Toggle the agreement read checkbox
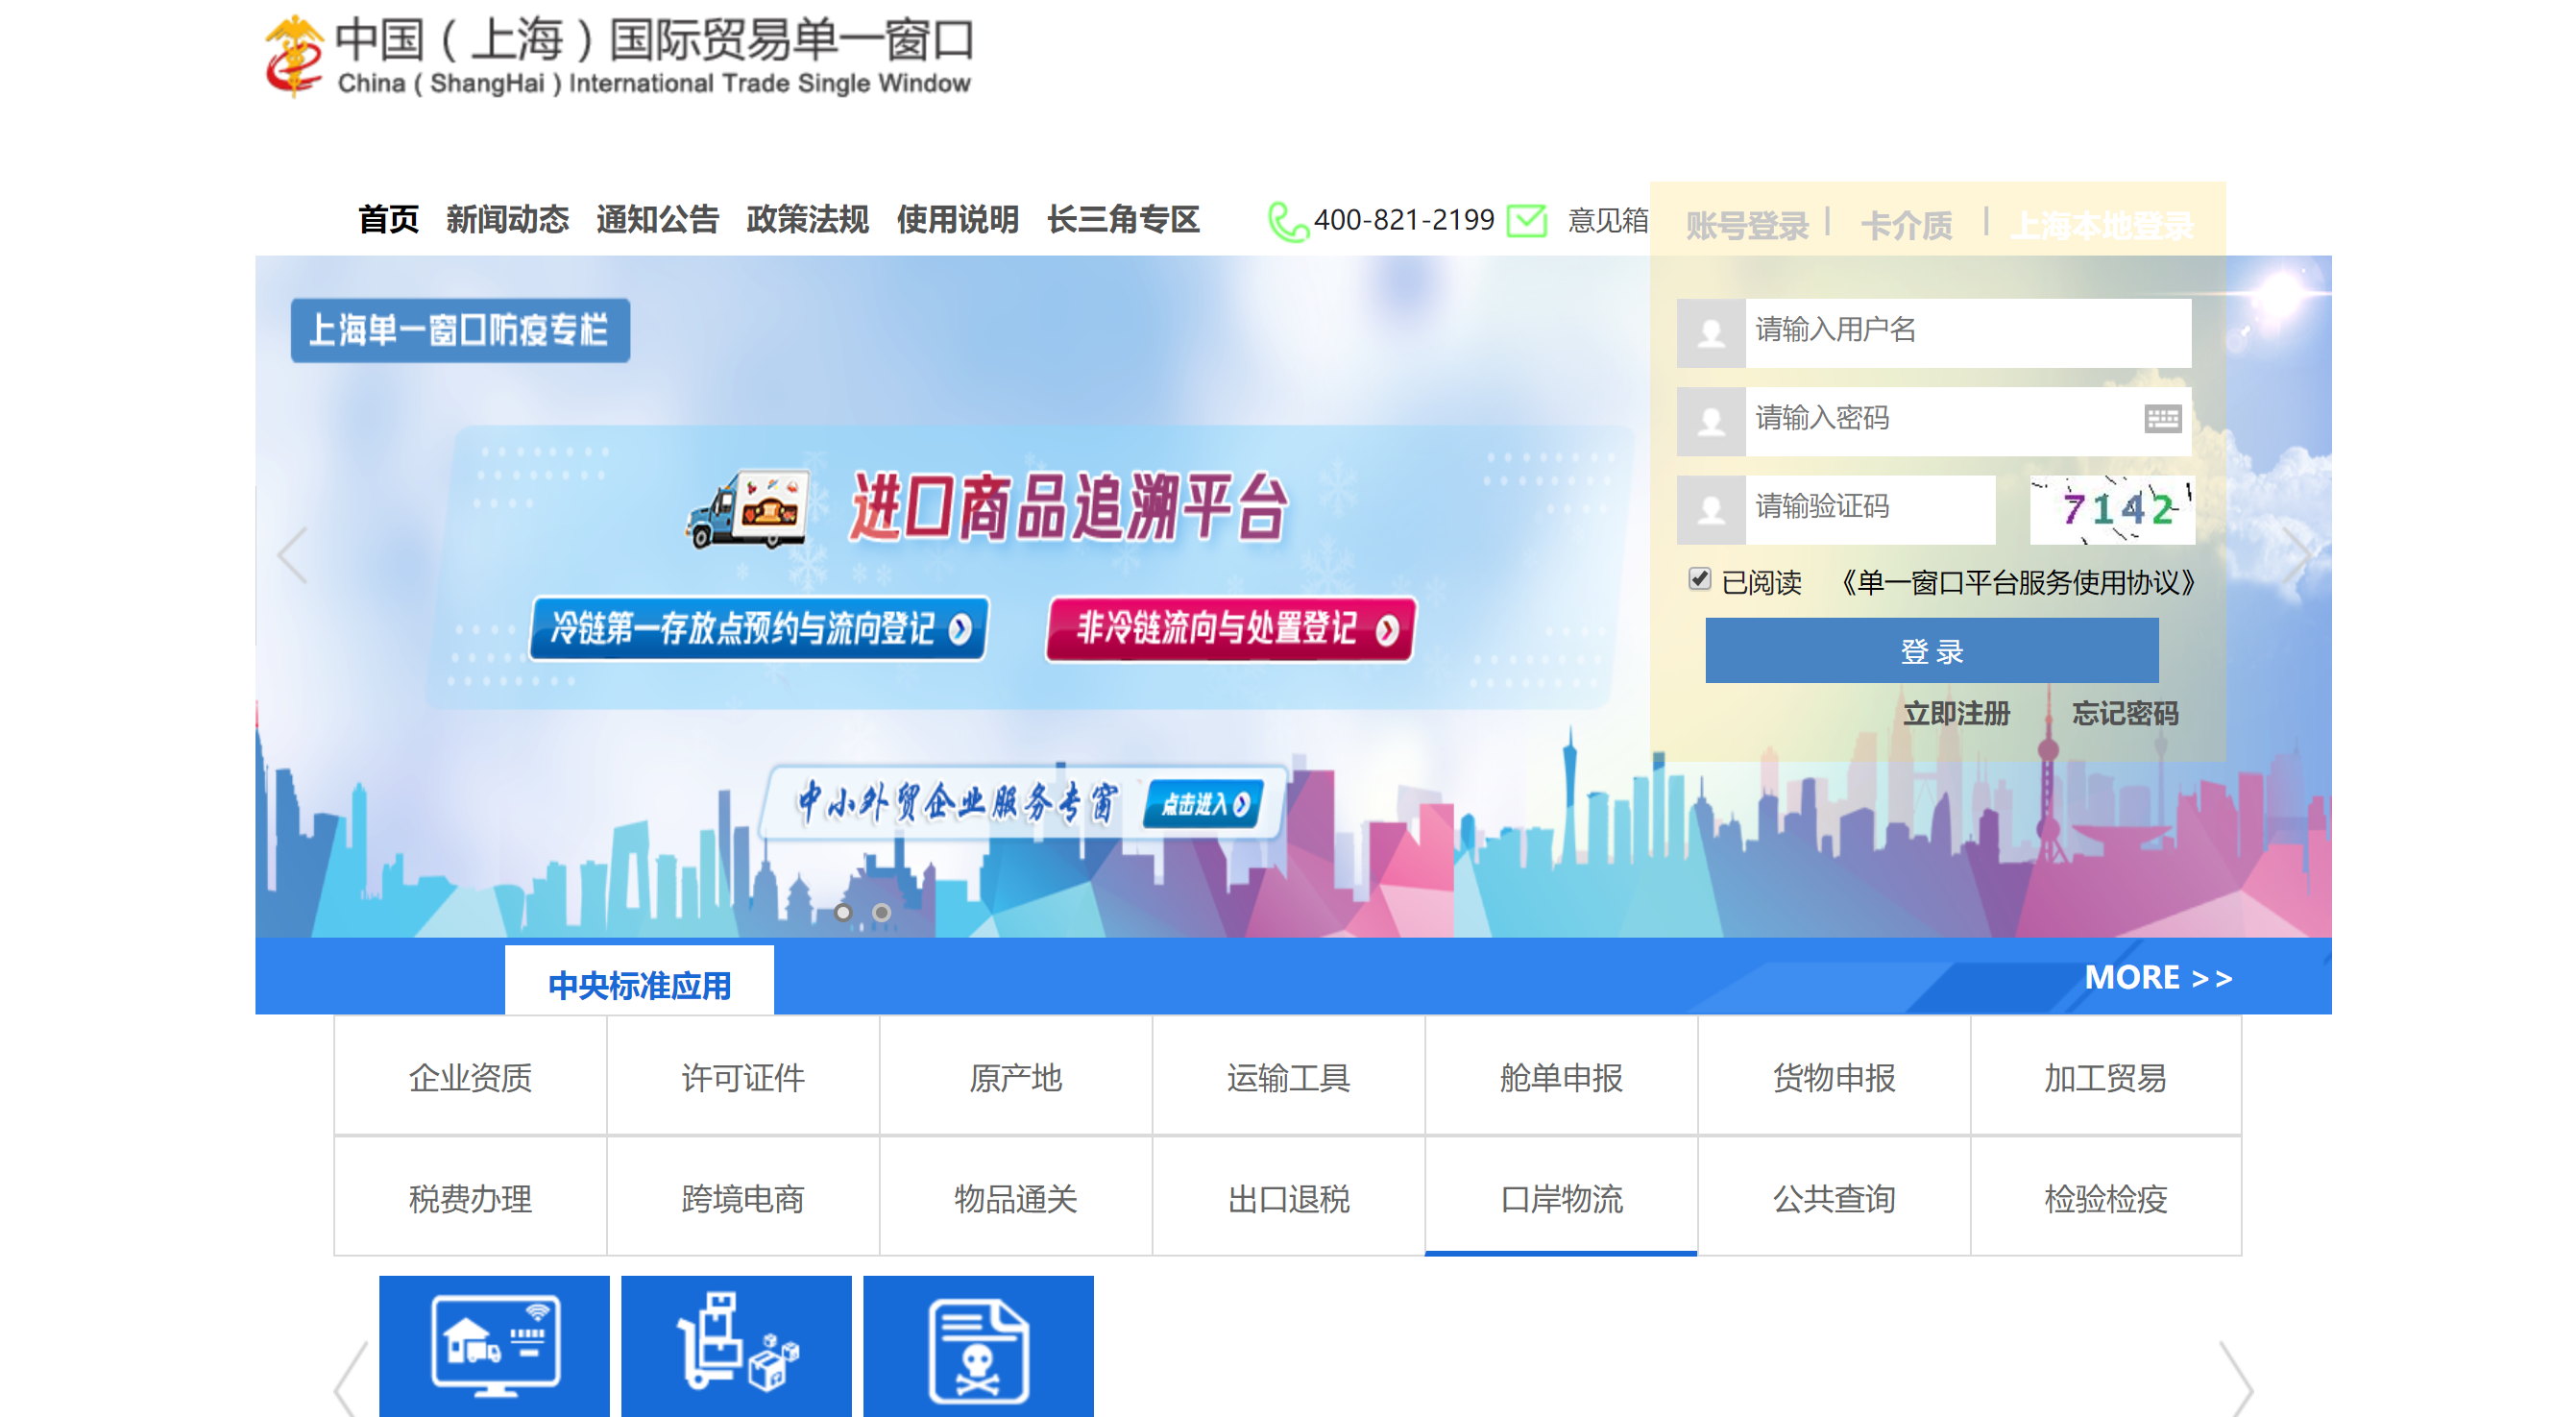The image size is (2576, 1417). [1699, 579]
